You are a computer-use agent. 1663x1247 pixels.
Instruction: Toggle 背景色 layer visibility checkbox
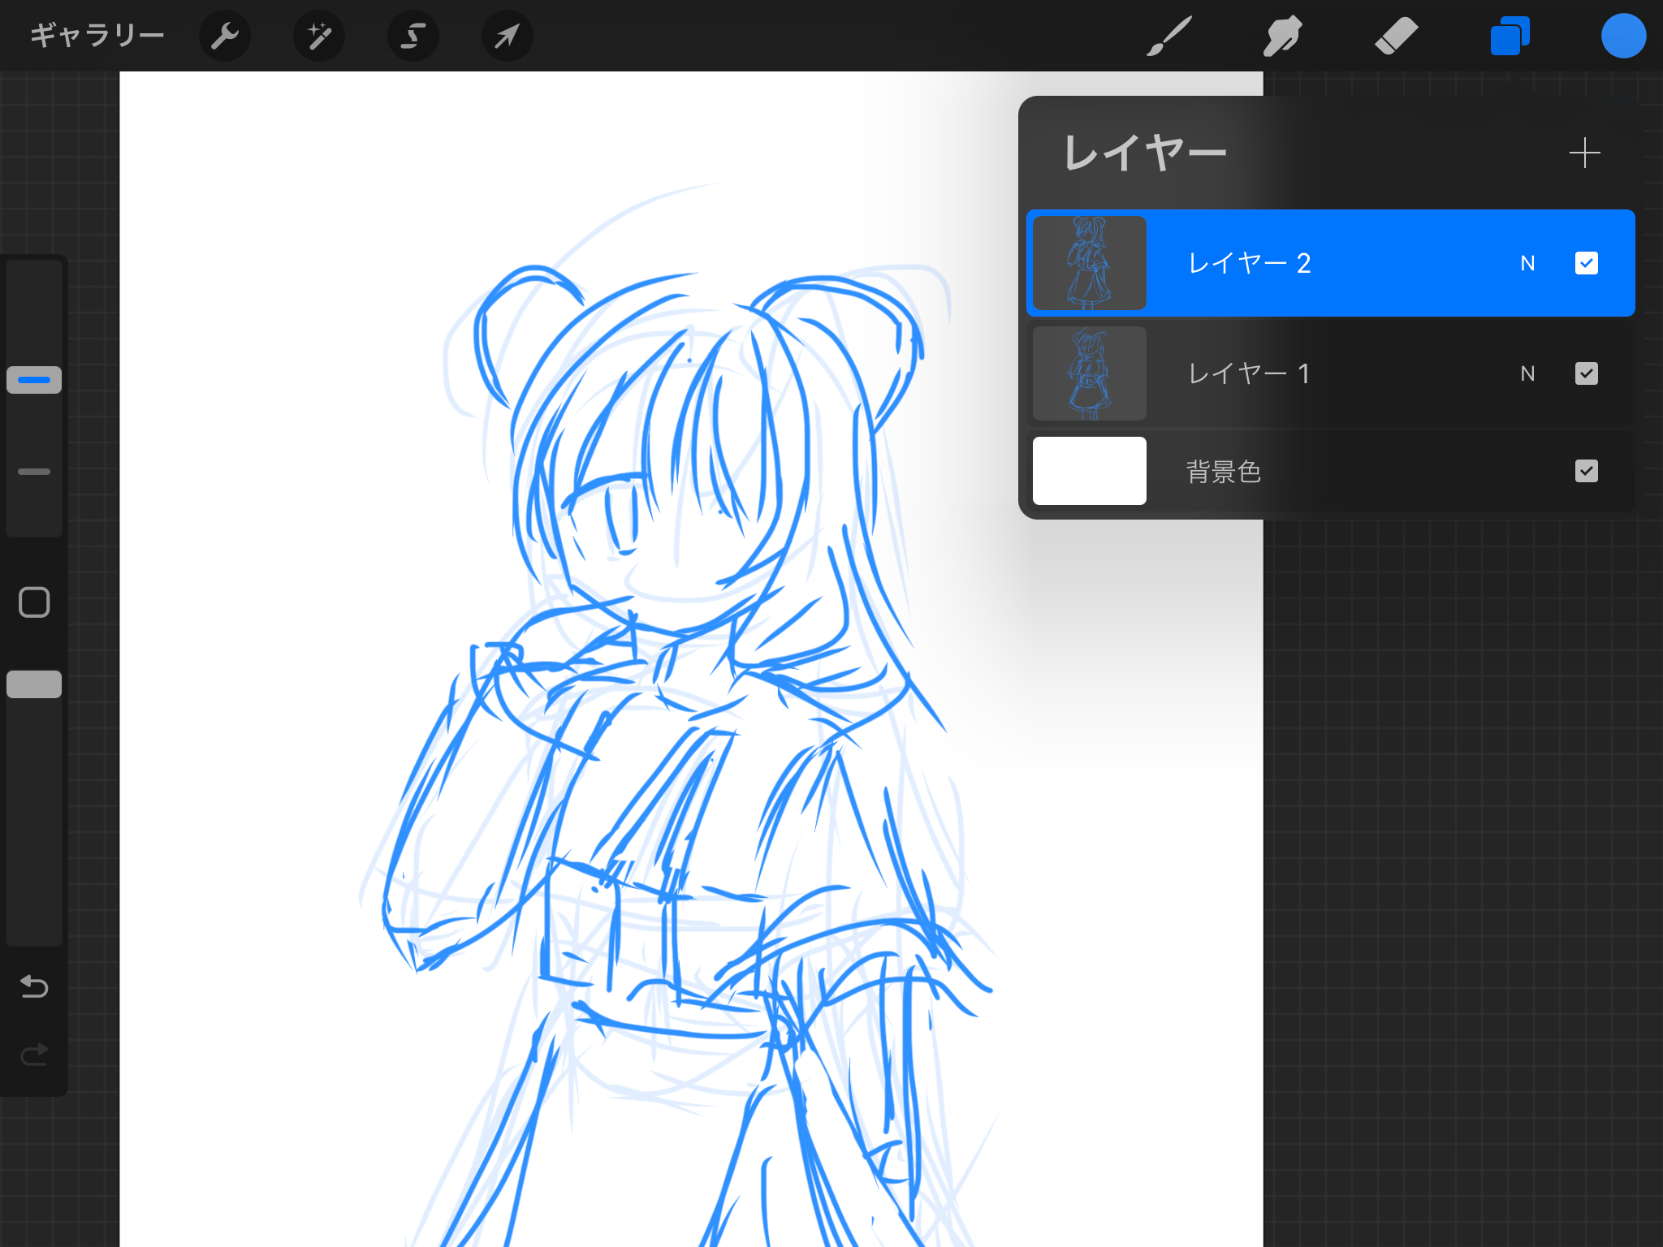tap(1586, 471)
